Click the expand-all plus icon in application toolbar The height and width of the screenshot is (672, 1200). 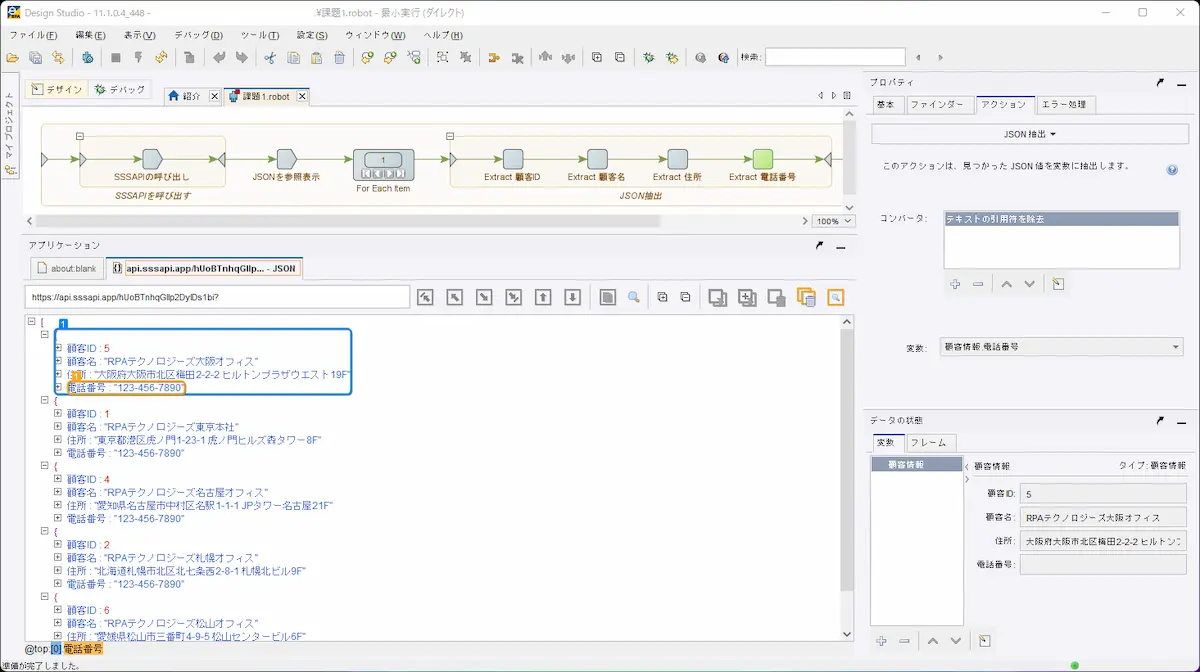pyautogui.click(x=662, y=297)
